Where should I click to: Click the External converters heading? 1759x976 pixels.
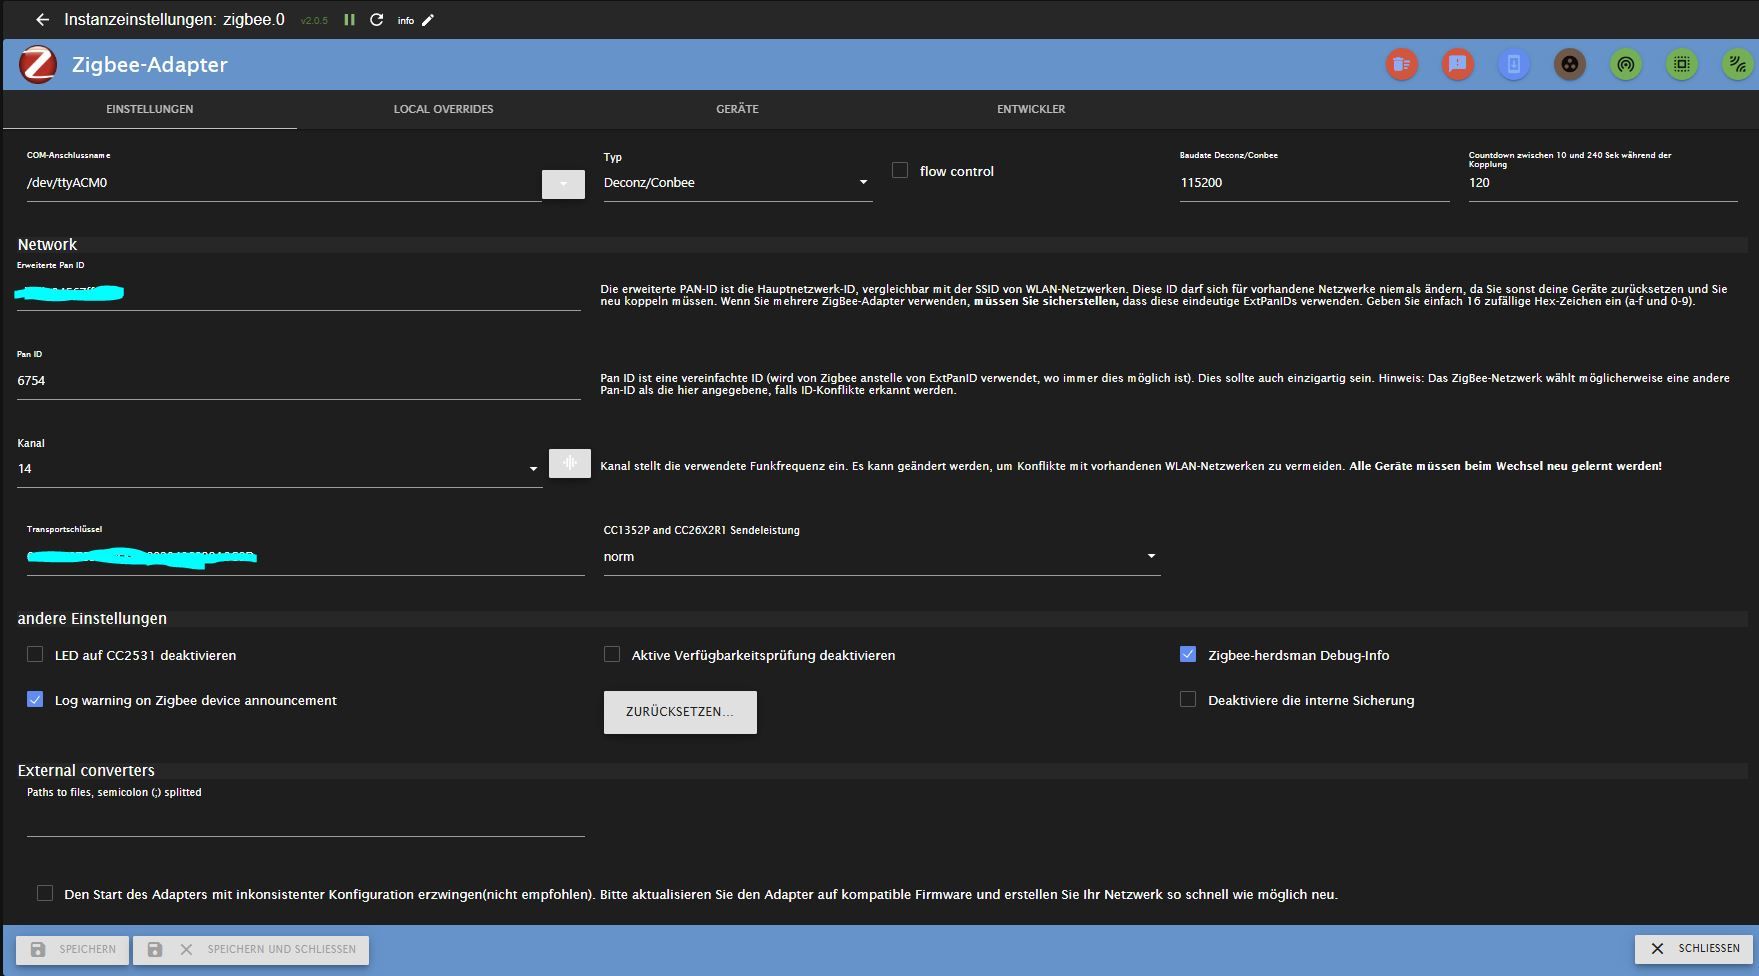[x=86, y=770]
